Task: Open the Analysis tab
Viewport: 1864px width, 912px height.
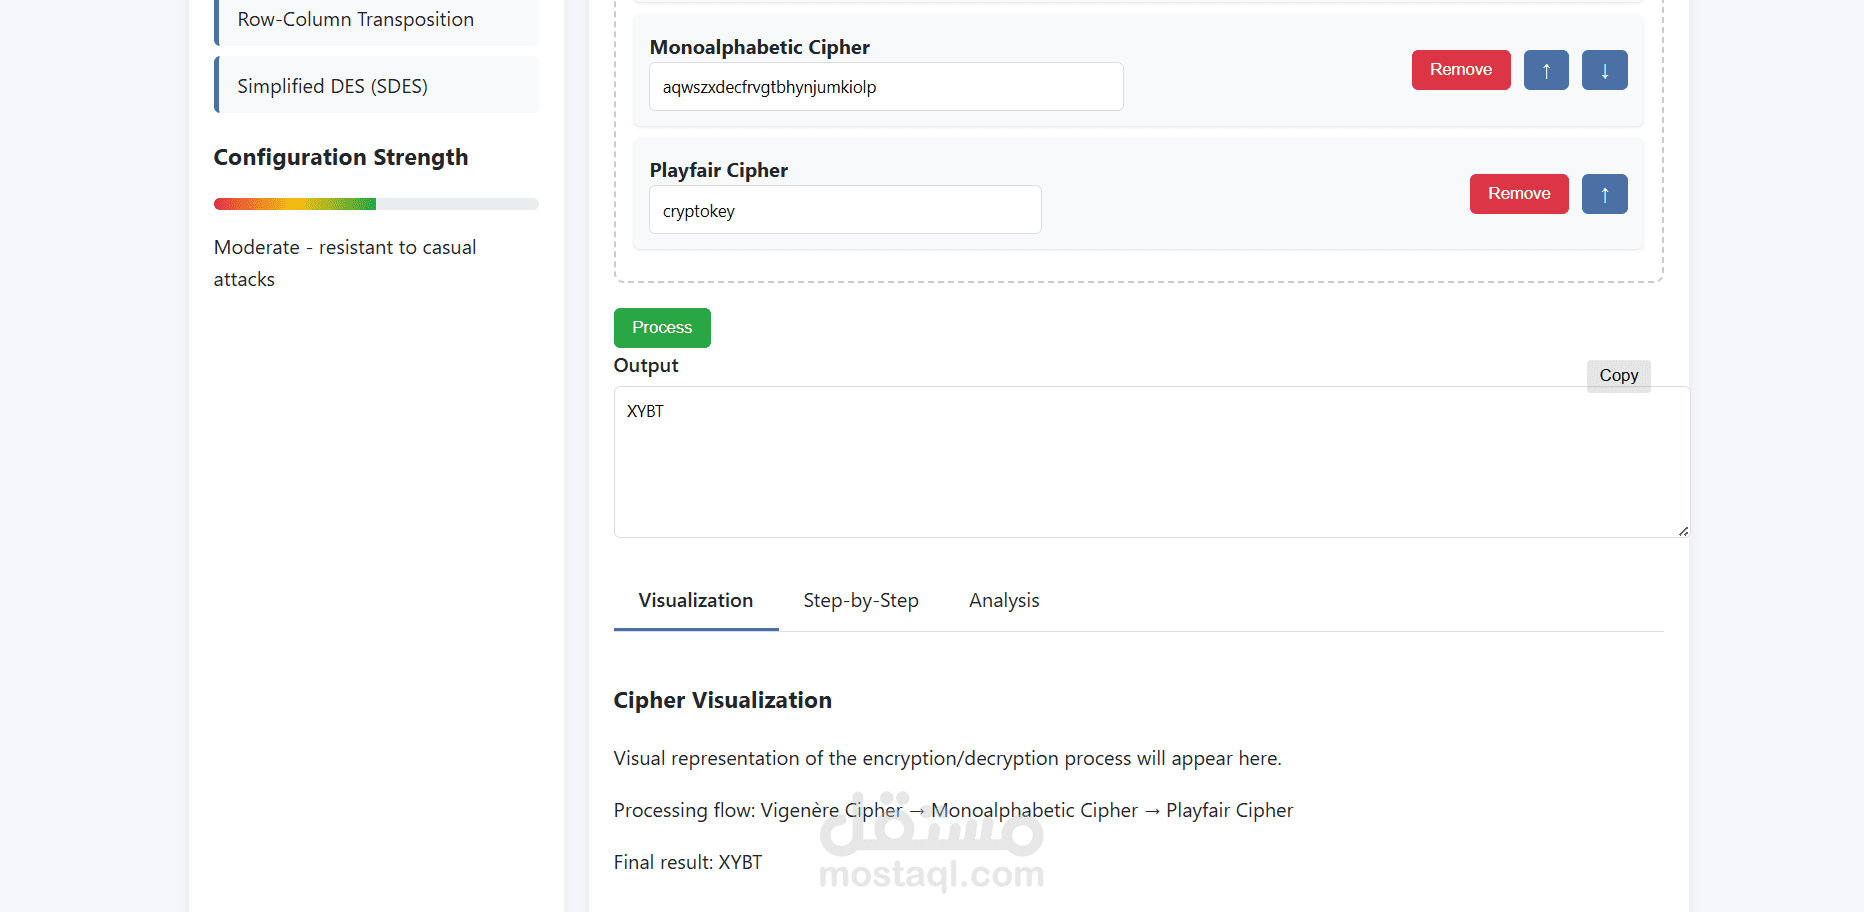Action: click(x=1004, y=601)
